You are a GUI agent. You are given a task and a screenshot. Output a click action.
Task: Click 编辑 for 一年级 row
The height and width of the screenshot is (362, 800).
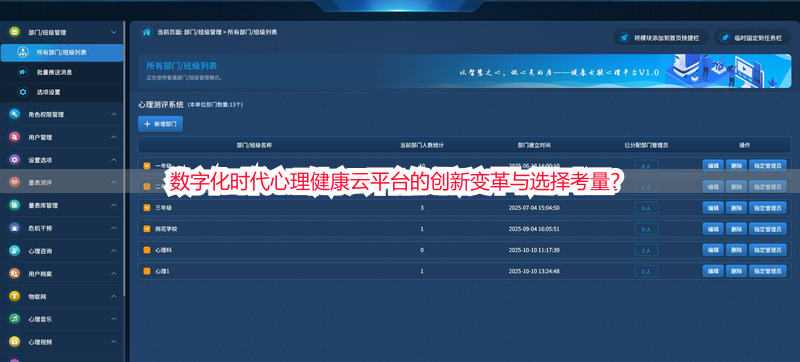[x=713, y=165]
